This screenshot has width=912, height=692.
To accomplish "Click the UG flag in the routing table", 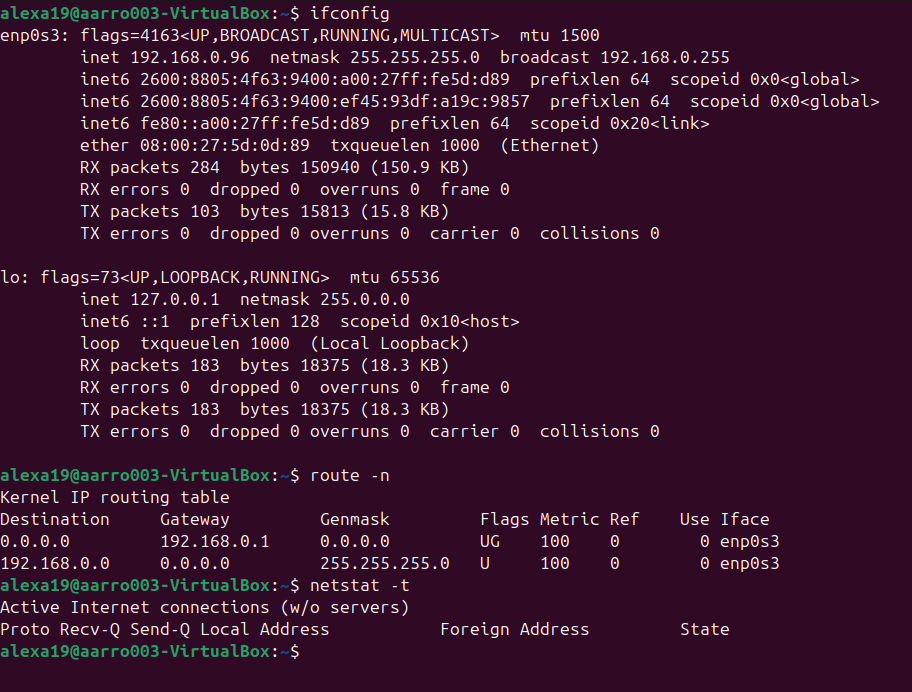I will [490, 541].
